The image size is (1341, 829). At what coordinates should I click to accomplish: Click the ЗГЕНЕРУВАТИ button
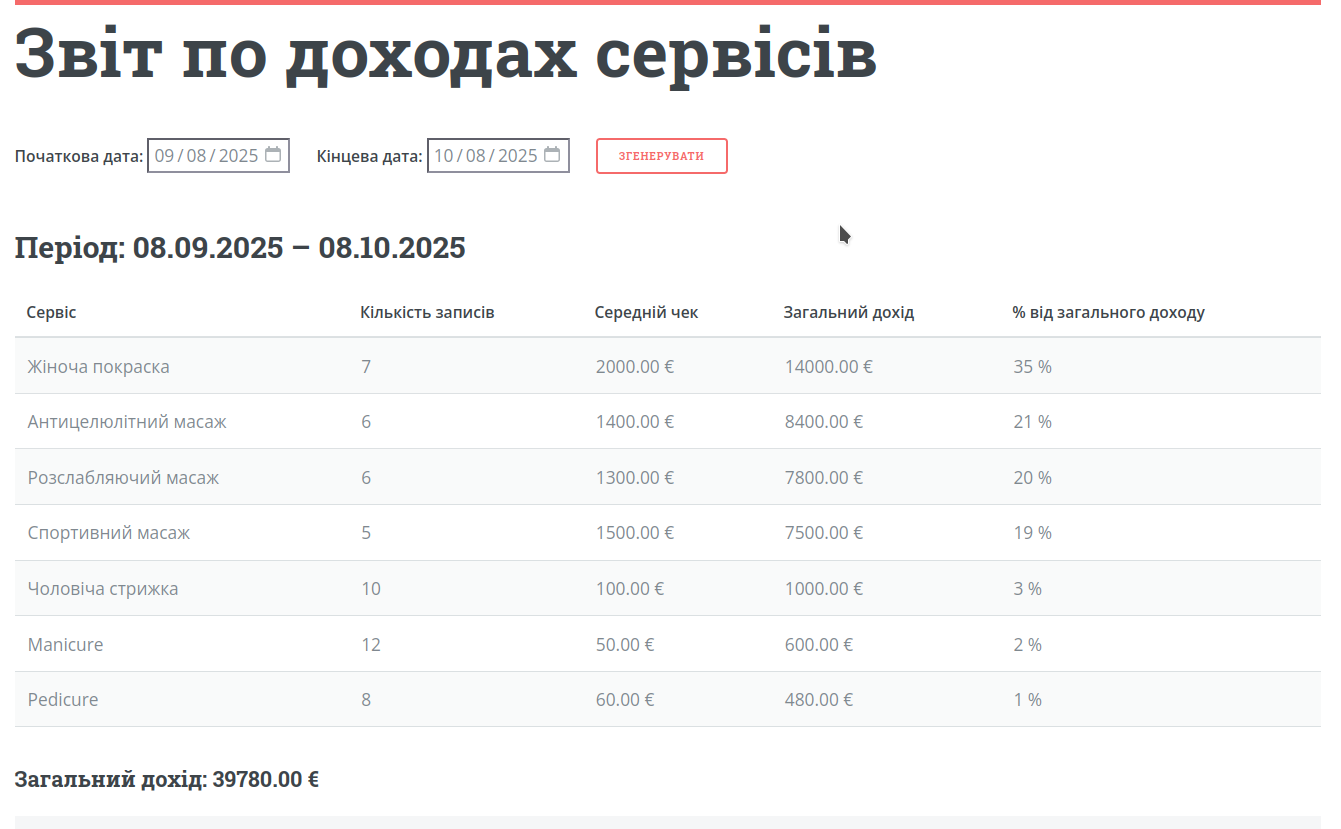(661, 156)
